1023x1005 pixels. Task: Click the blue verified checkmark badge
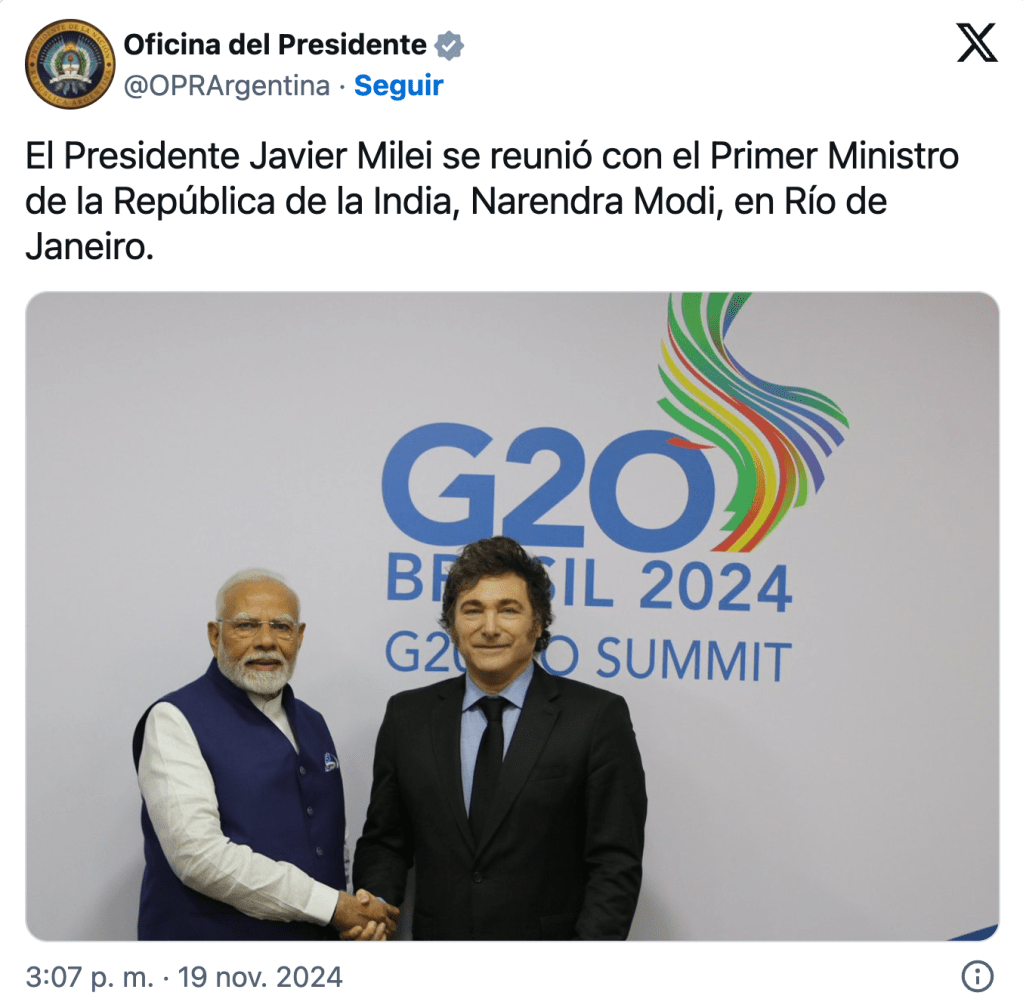click(449, 46)
